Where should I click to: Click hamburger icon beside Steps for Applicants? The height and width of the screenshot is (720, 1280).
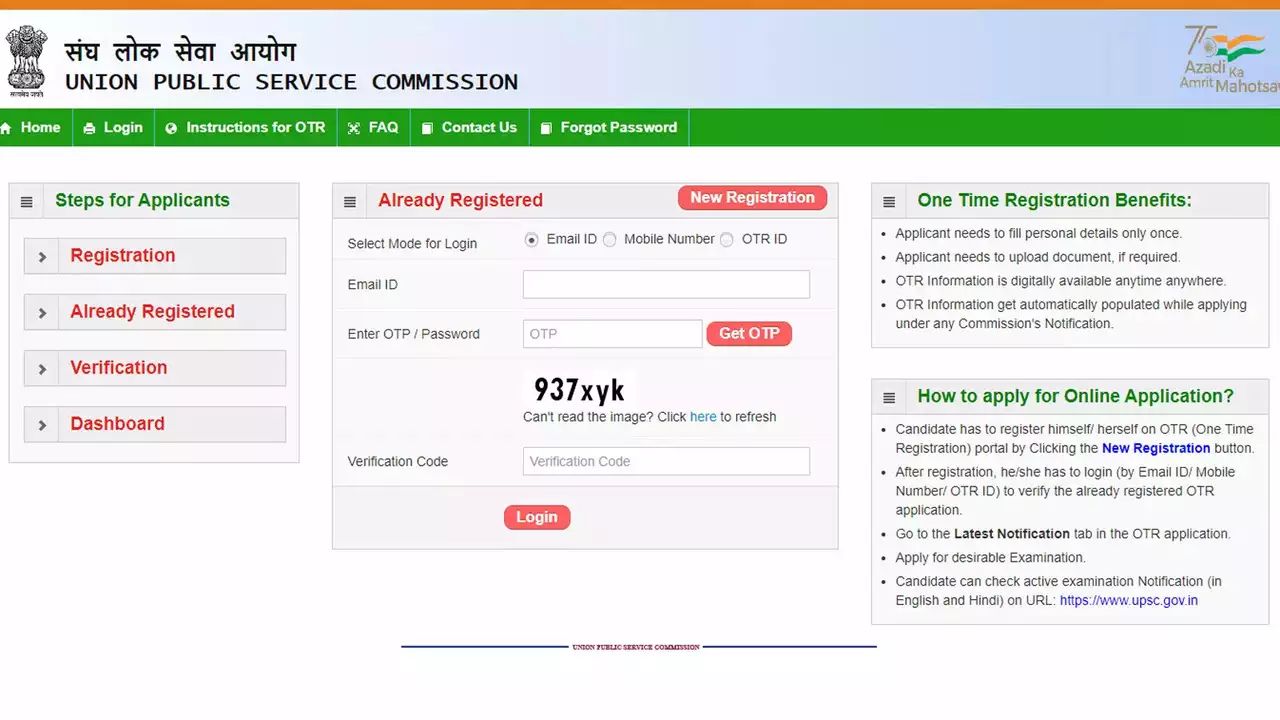pyautogui.click(x=27, y=202)
